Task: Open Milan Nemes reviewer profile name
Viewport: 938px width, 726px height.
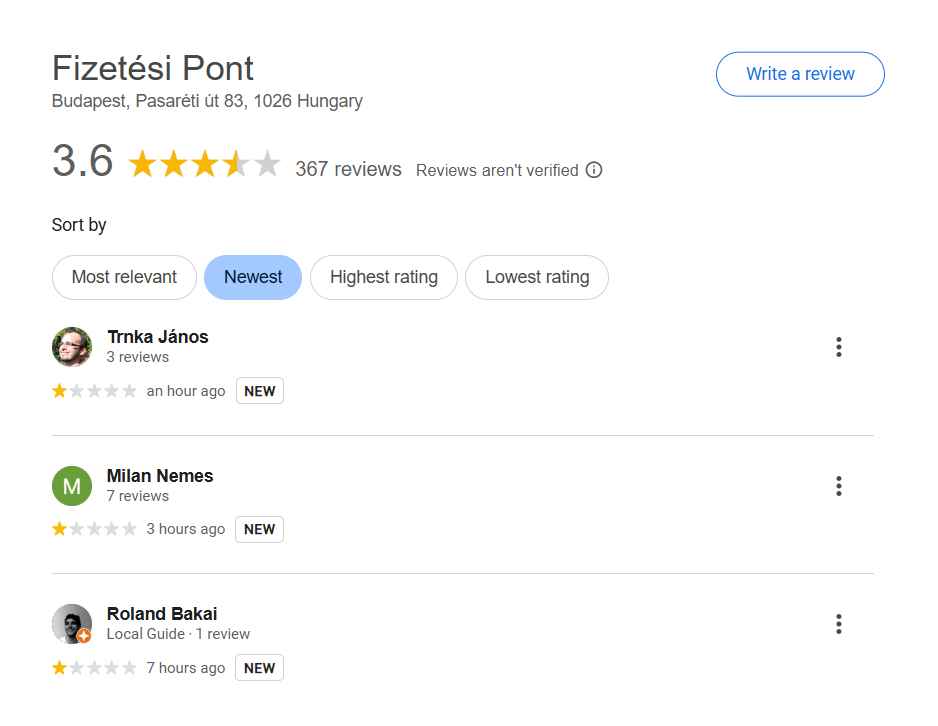Action: (160, 475)
